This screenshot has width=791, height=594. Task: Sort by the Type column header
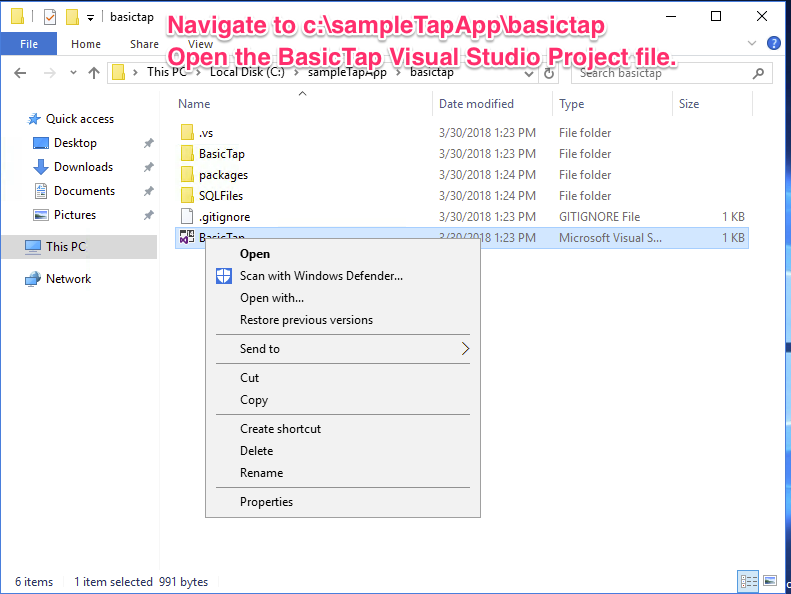pos(571,103)
